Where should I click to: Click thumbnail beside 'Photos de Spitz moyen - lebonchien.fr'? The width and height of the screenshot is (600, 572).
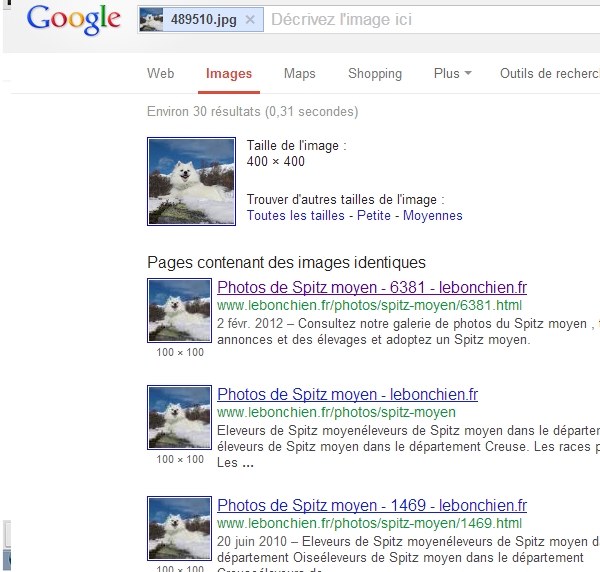pyautogui.click(x=179, y=417)
